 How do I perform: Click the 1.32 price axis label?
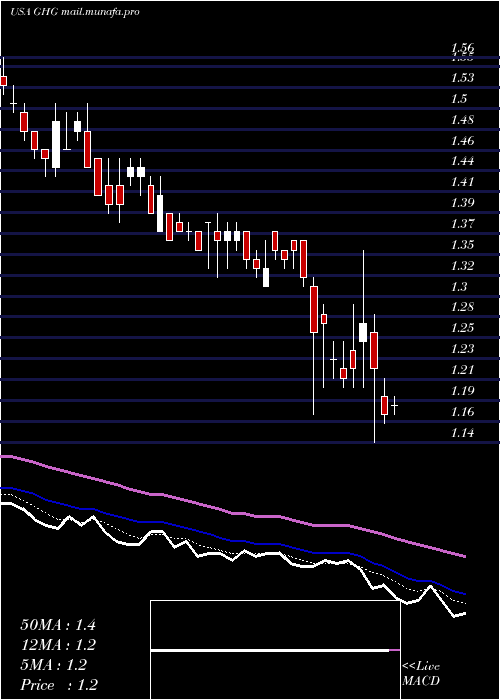462,266
